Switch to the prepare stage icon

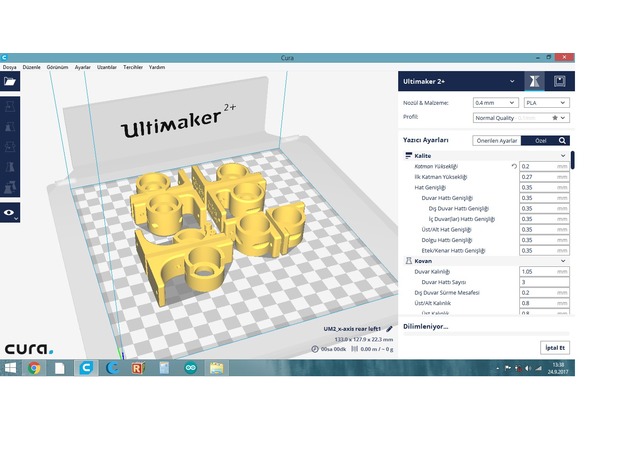[534, 81]
